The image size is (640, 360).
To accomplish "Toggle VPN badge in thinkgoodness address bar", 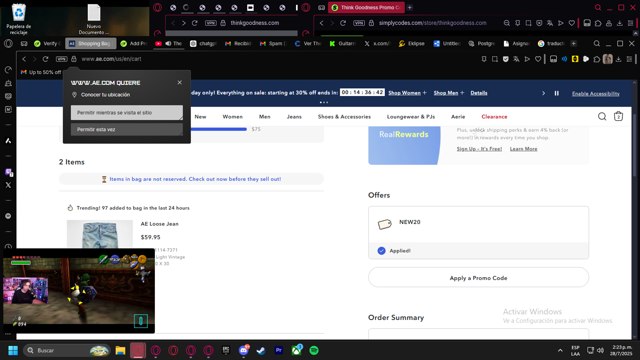I will pyautogui.click(x=211, y=23).
